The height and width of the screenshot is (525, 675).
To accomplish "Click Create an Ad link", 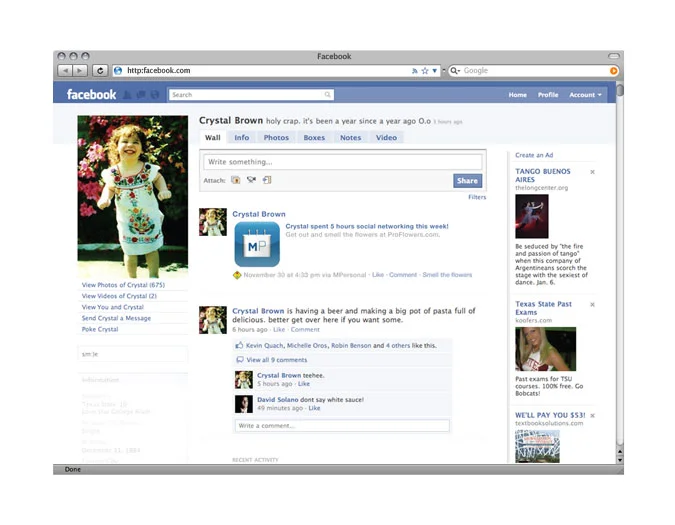I will tap(534, 155).
